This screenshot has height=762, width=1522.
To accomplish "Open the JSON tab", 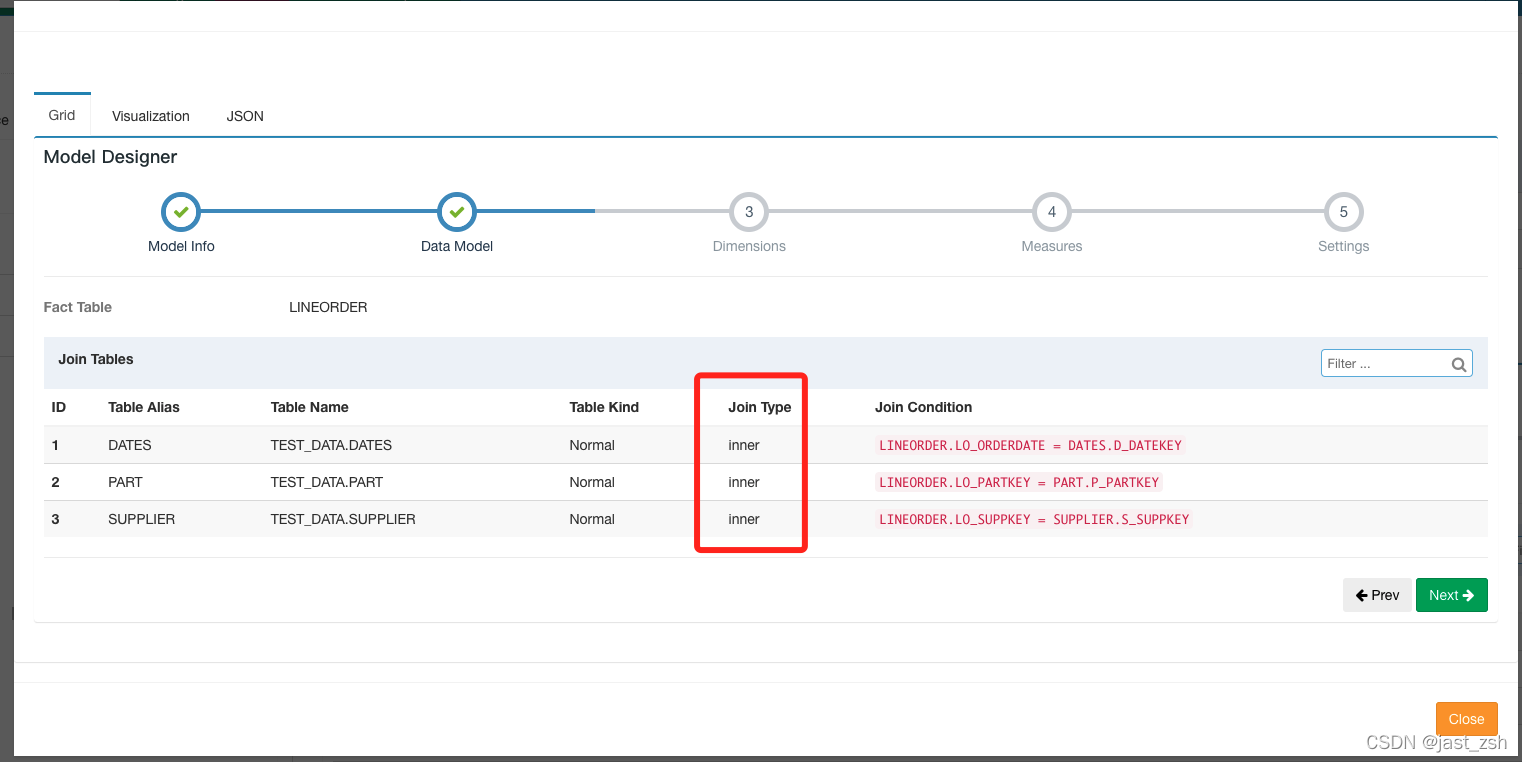I will (245, 116).
